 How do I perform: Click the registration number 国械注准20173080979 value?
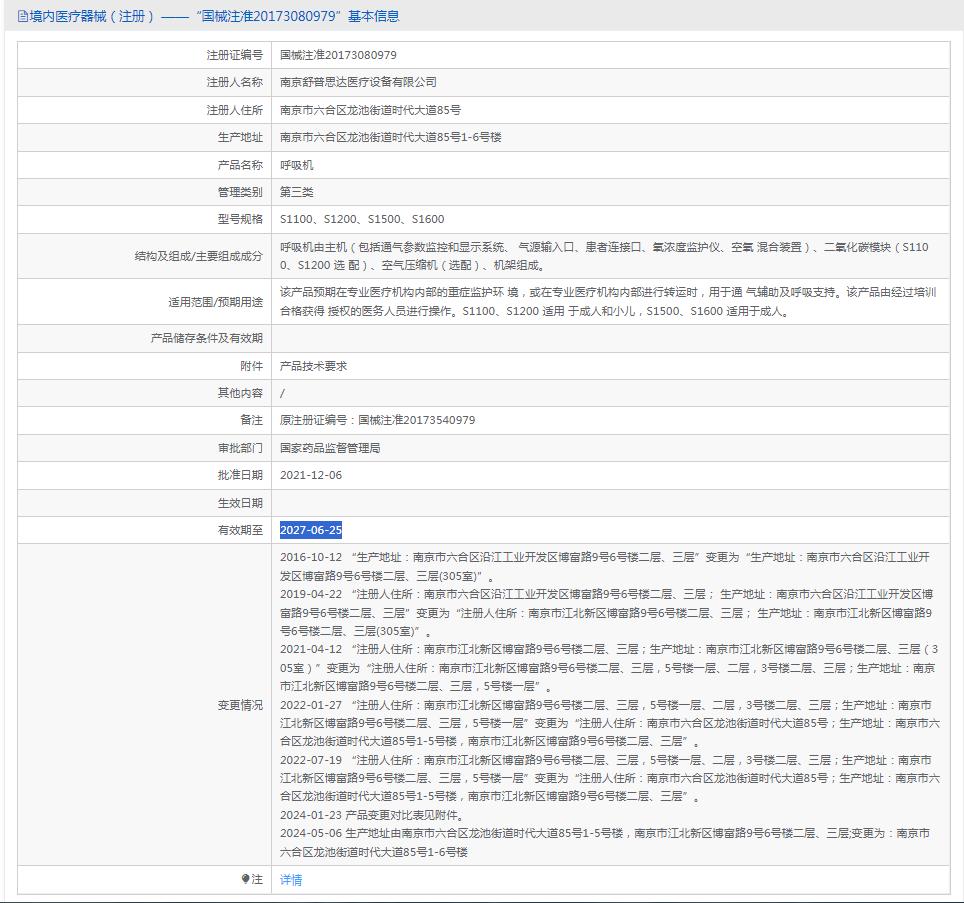click(x=338, y=55)
